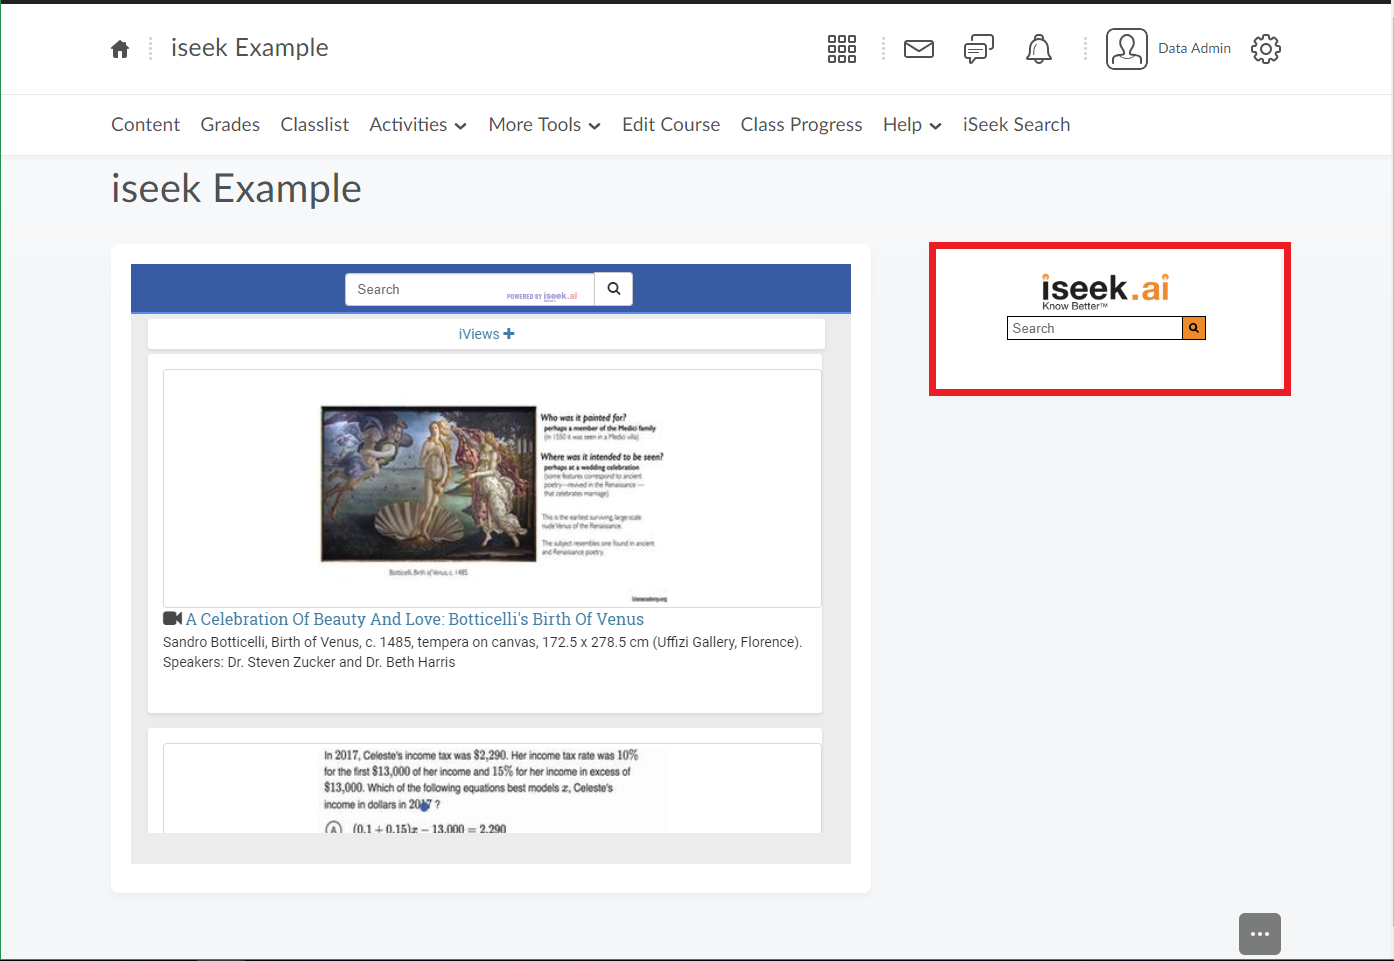
Task: Click the home icon in header
Action: point(120,49)
